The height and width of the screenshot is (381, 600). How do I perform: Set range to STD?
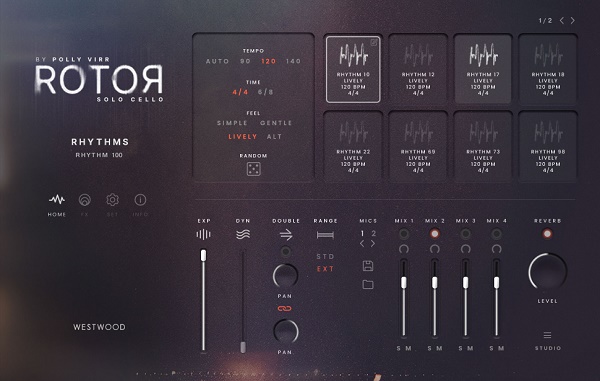(325, 257)
